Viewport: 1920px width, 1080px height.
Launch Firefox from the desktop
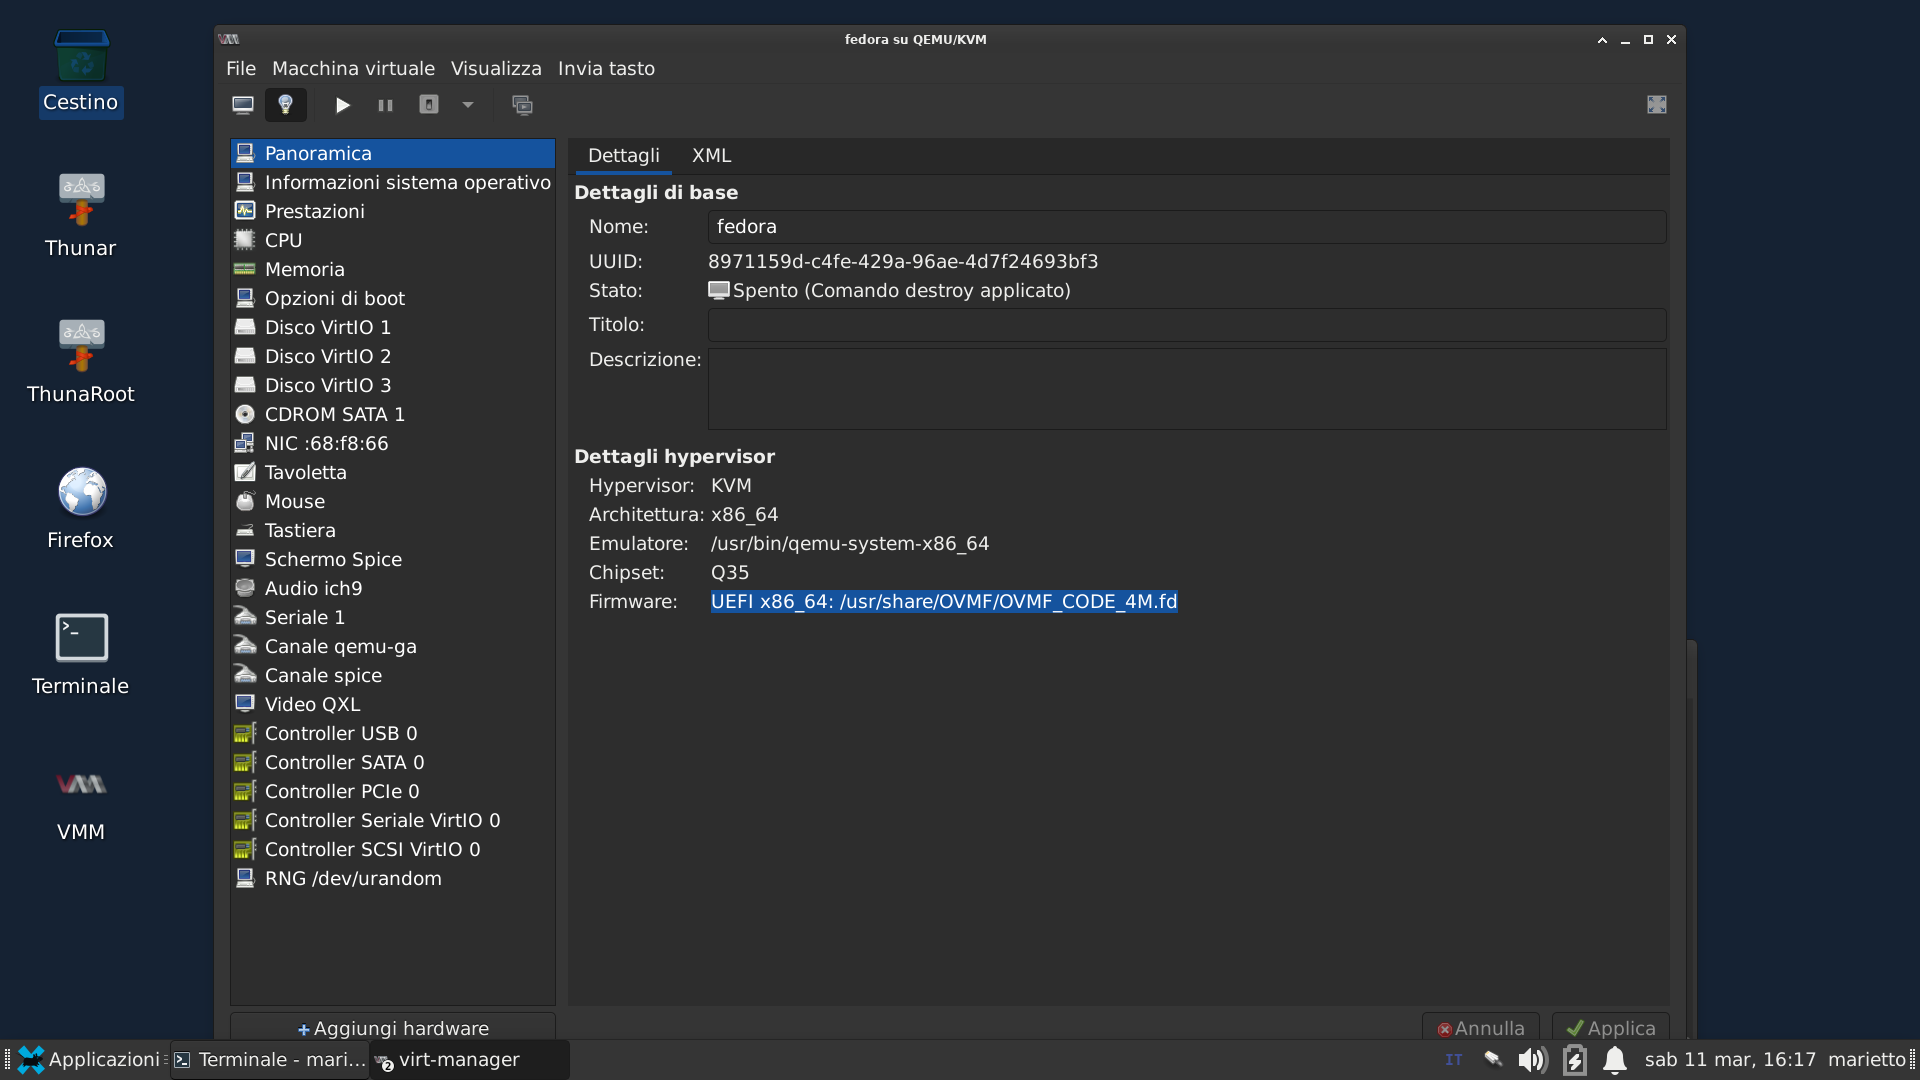pyautogui.click(x=81, y=508)
